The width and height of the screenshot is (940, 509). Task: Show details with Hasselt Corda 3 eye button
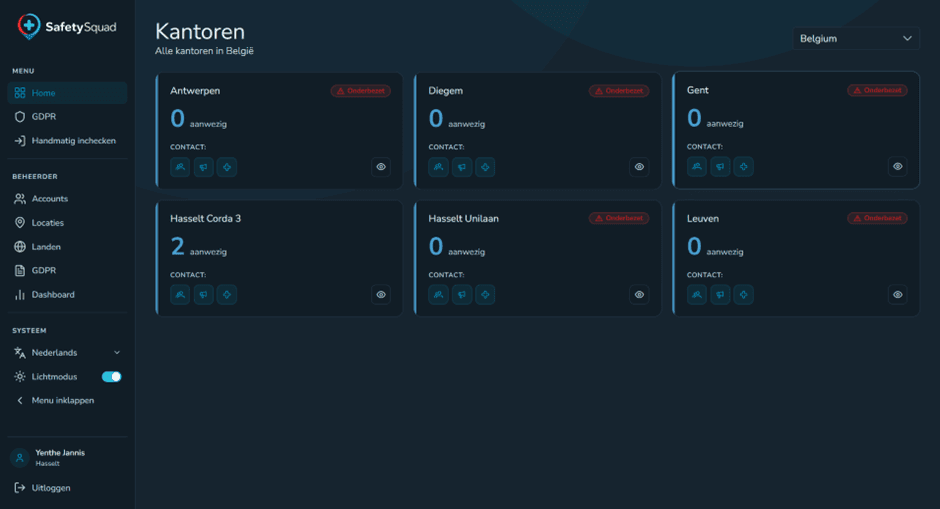tap(381, 295)
